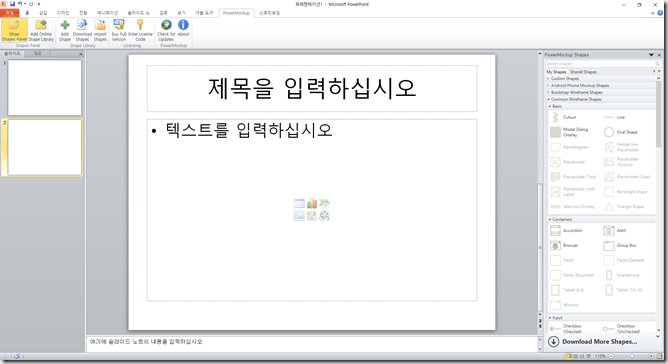668x364 pixels.
Task: Switch to the Shared Shapes tab
Action: coord(583,72)
